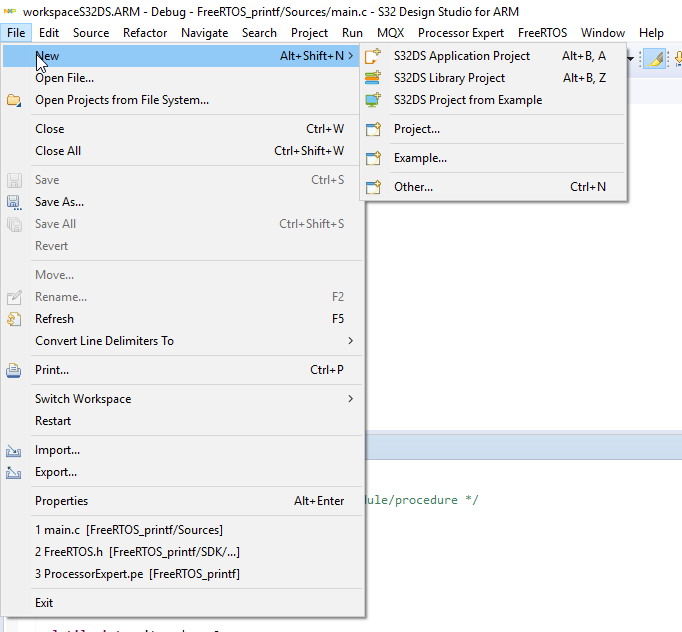Click the Open Projects folder icon
682x632 pixels.
pos(14,100)
